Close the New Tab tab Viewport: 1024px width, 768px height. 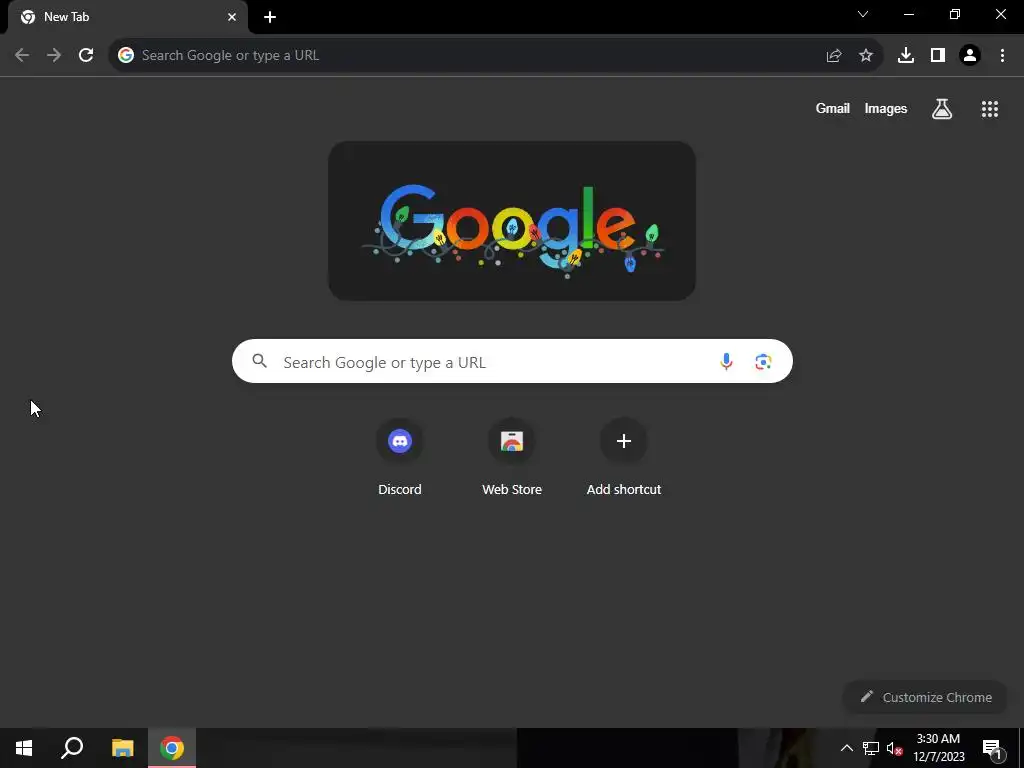click(x=232, y=17)
